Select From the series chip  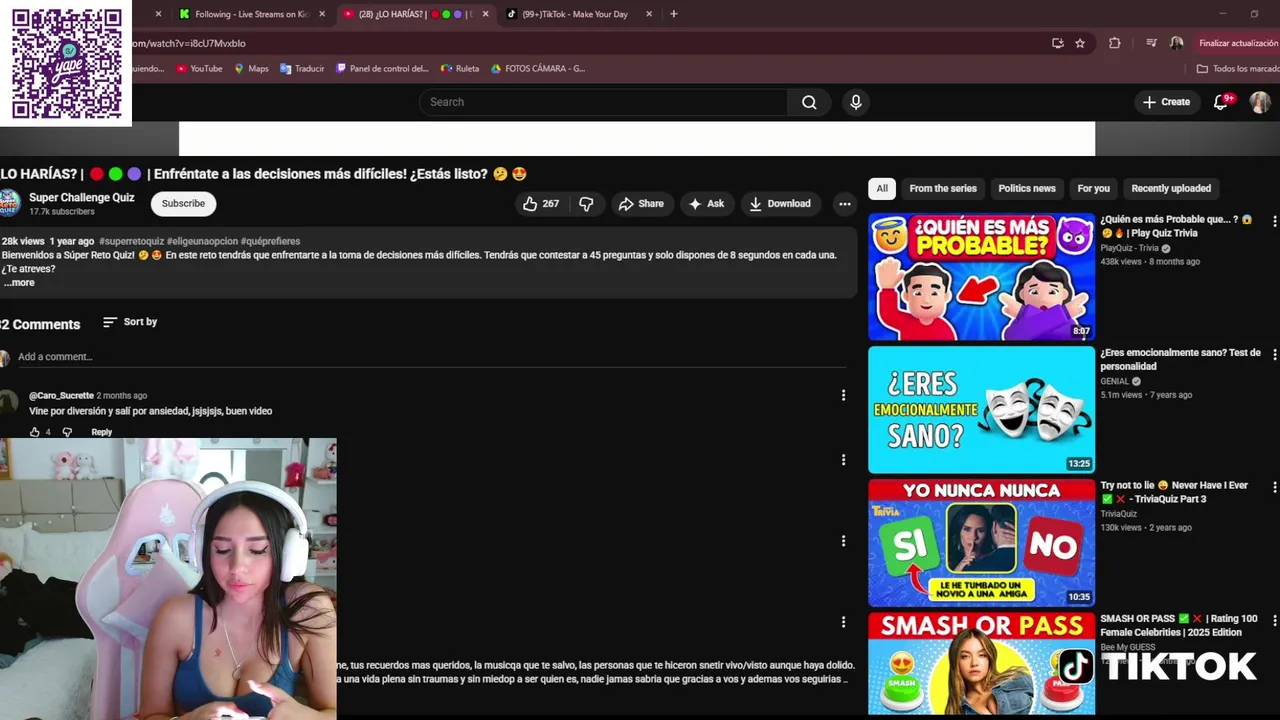click(x=943, y=188)
